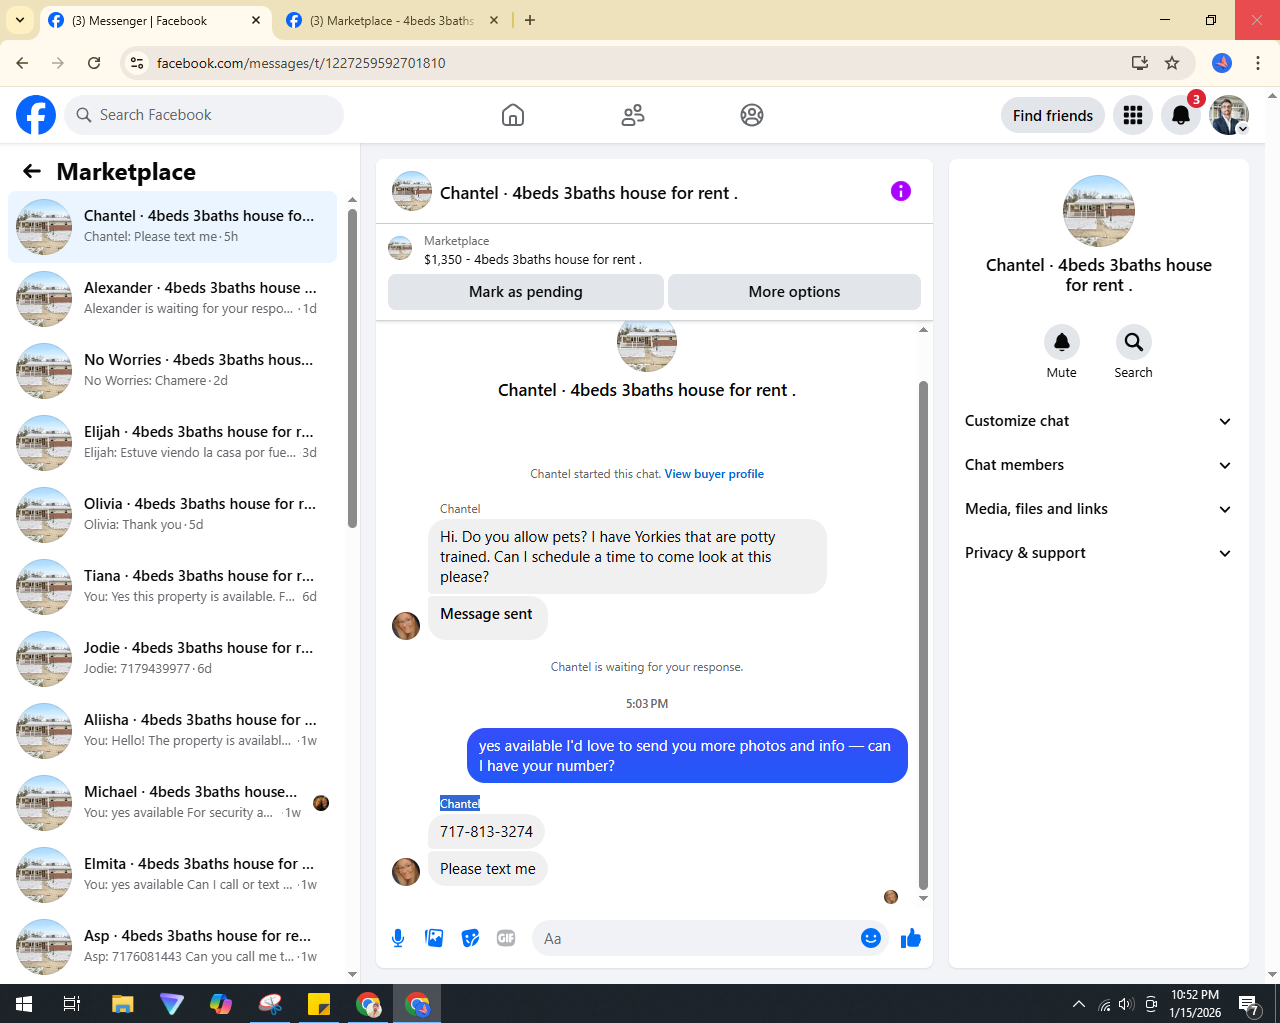Attach a photo using the image icon
Screen dimensions: 1280x1023
tap(434, 938)
